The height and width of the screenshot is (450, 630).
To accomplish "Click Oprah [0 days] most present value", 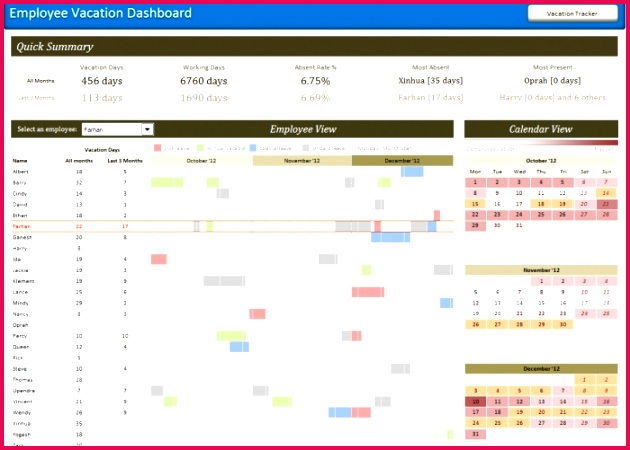I will point(552,81).
